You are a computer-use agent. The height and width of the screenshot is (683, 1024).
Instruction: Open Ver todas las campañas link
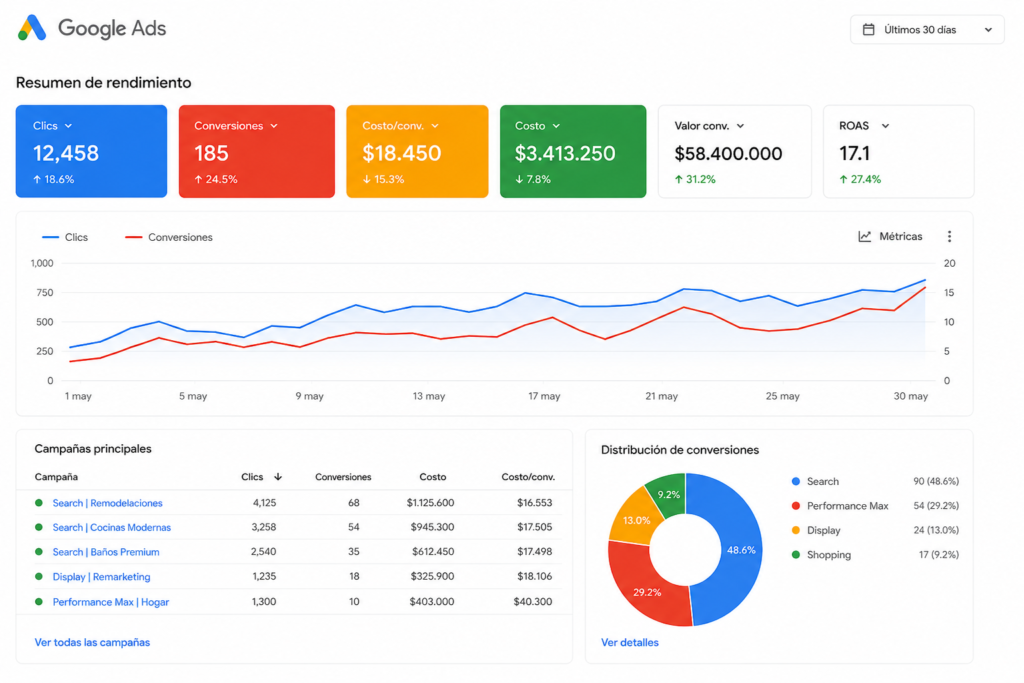click(x=92, y=643)
